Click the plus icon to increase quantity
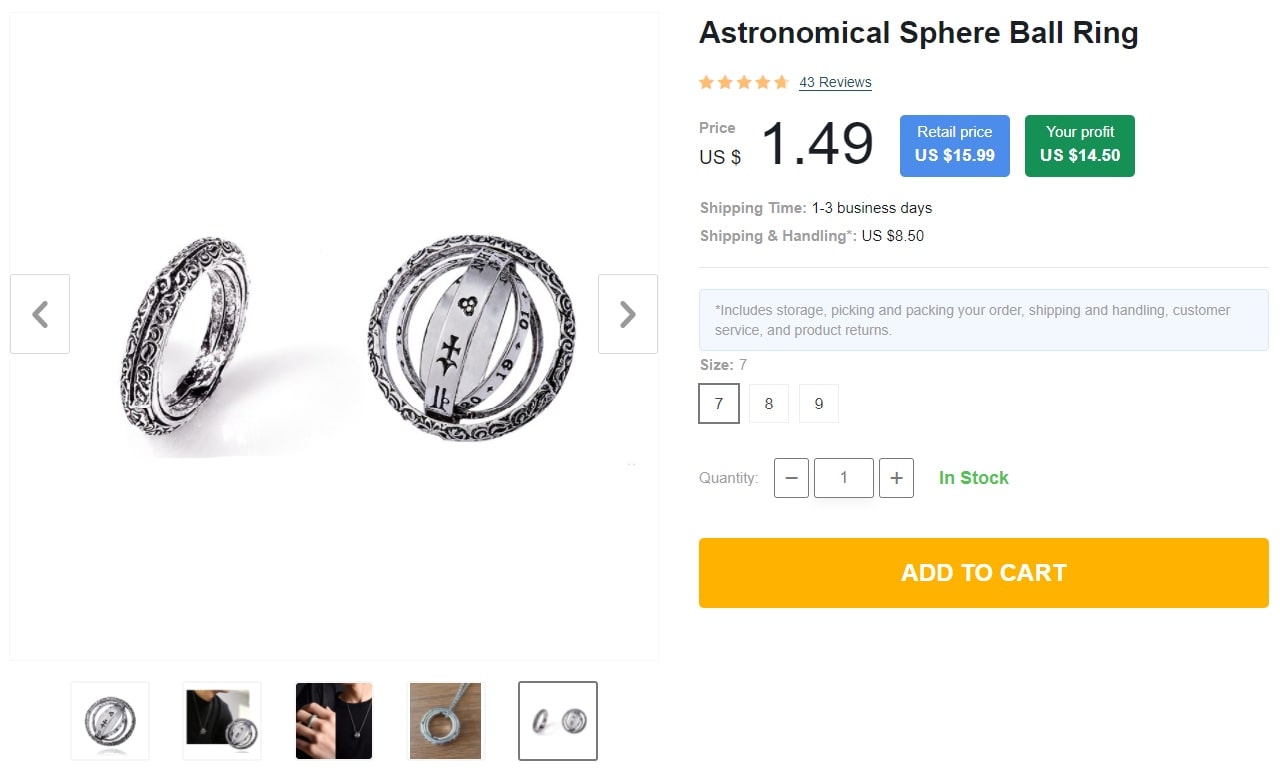Image resolution: width=1280 pixels, height=781 pixels. 897,478
